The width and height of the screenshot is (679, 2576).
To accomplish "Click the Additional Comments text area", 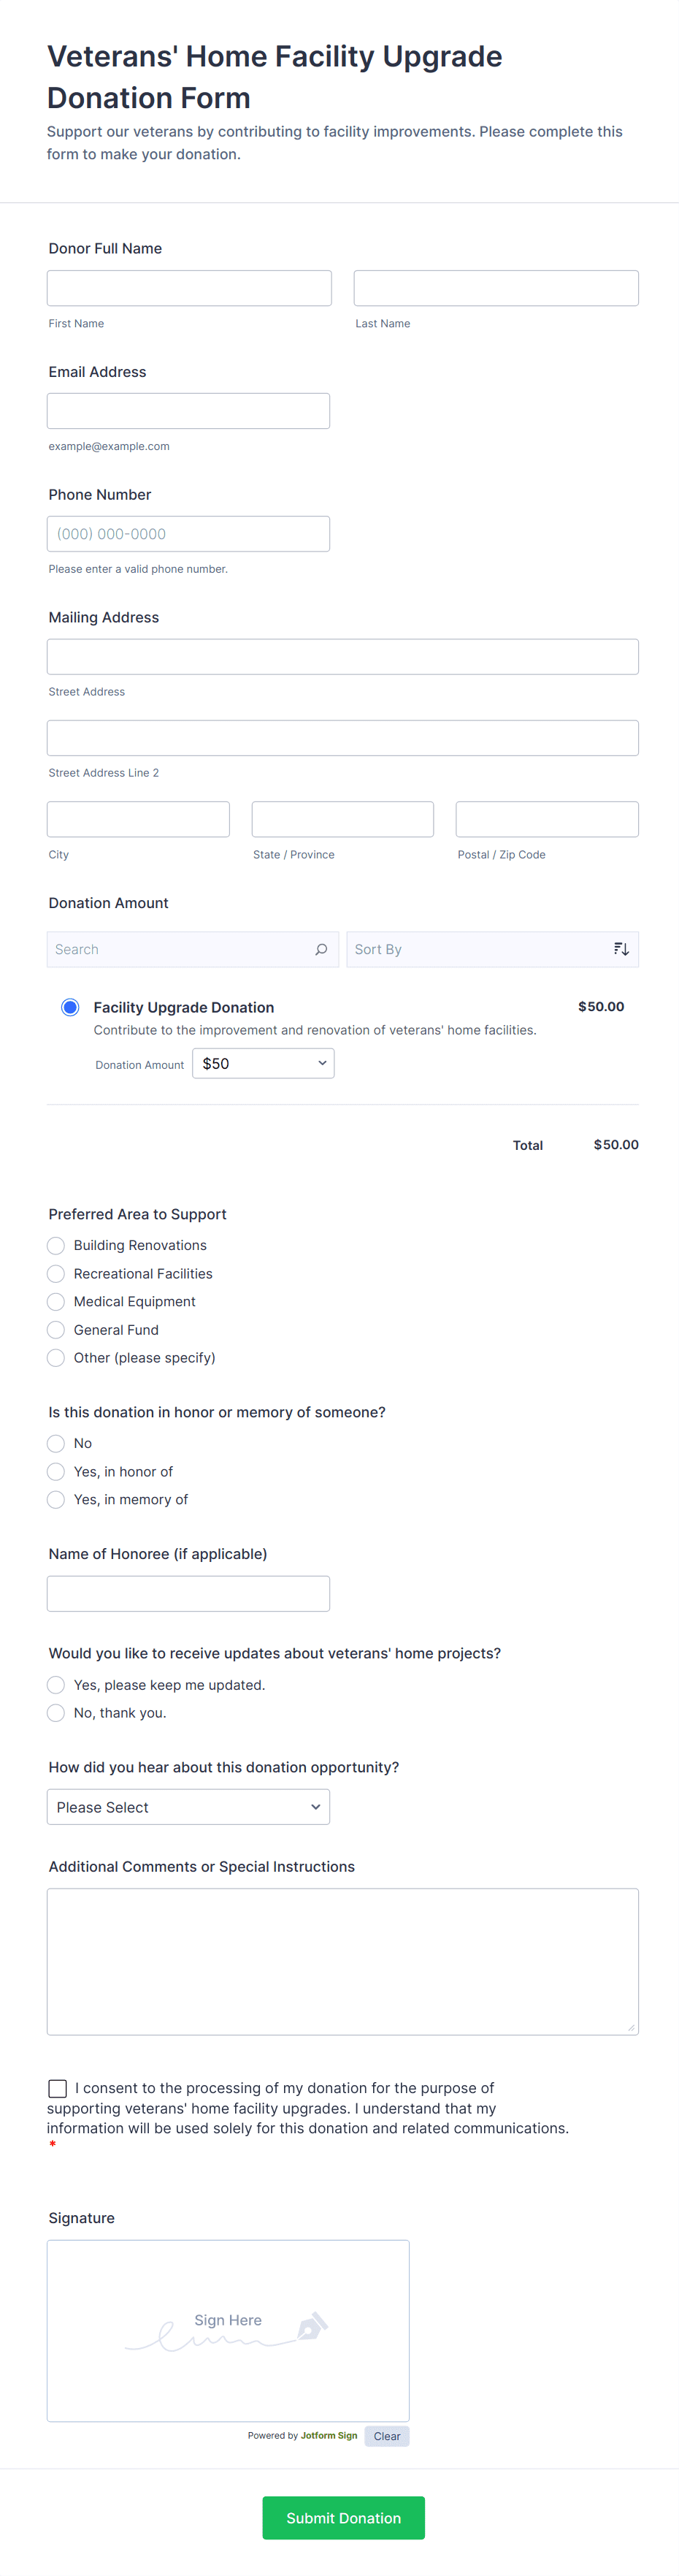I will click(x=342, y=1961).
